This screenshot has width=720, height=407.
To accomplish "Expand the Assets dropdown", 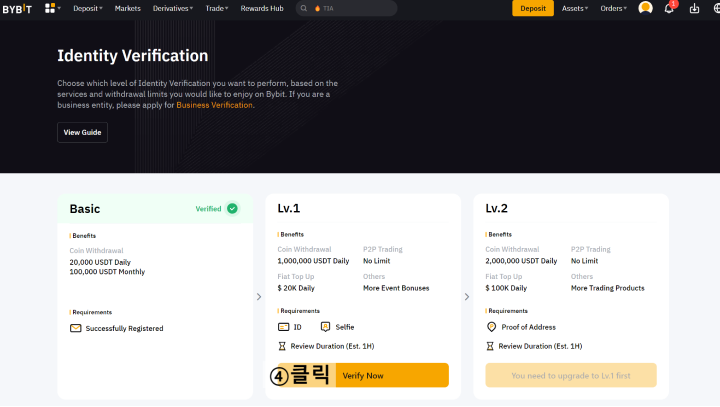I will [x=574, y=8].
